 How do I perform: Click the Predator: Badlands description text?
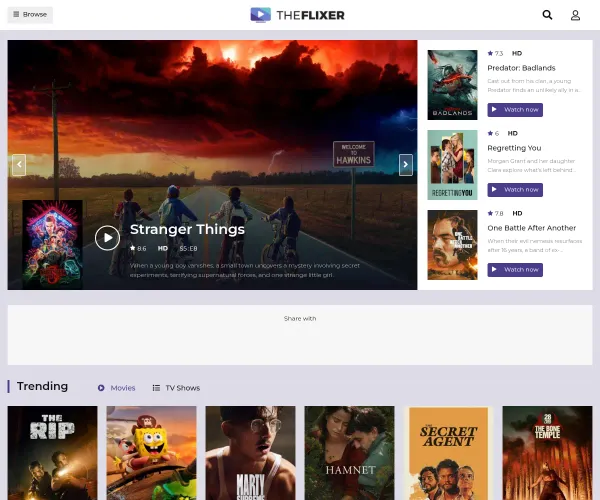(x=534, y=85)
